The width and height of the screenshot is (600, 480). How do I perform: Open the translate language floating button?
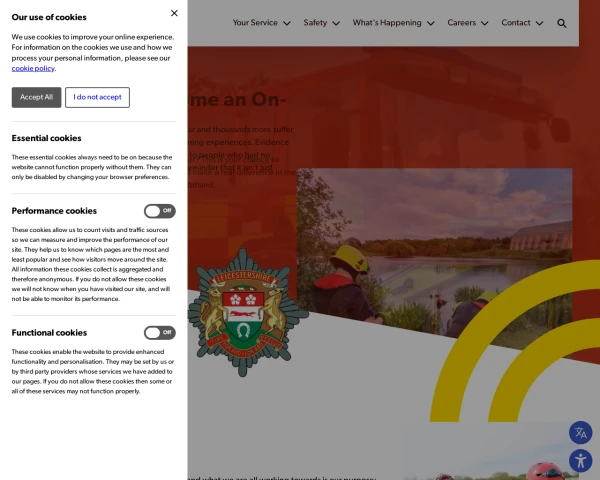580,433
